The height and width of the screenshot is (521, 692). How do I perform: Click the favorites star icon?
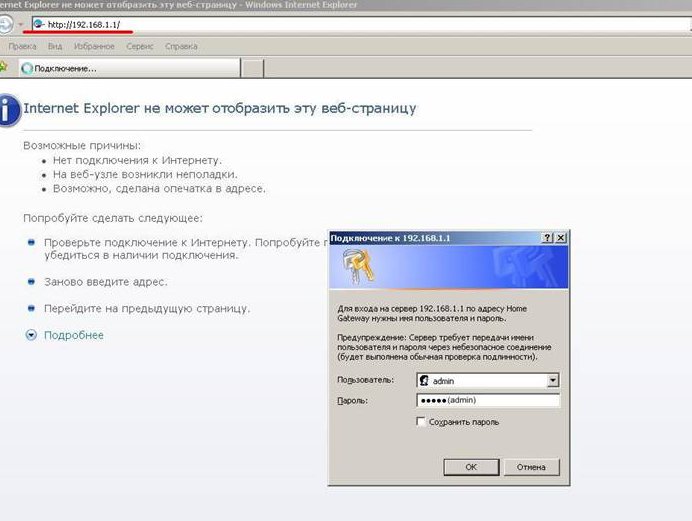pyautogui.click(x=4, y=68)
